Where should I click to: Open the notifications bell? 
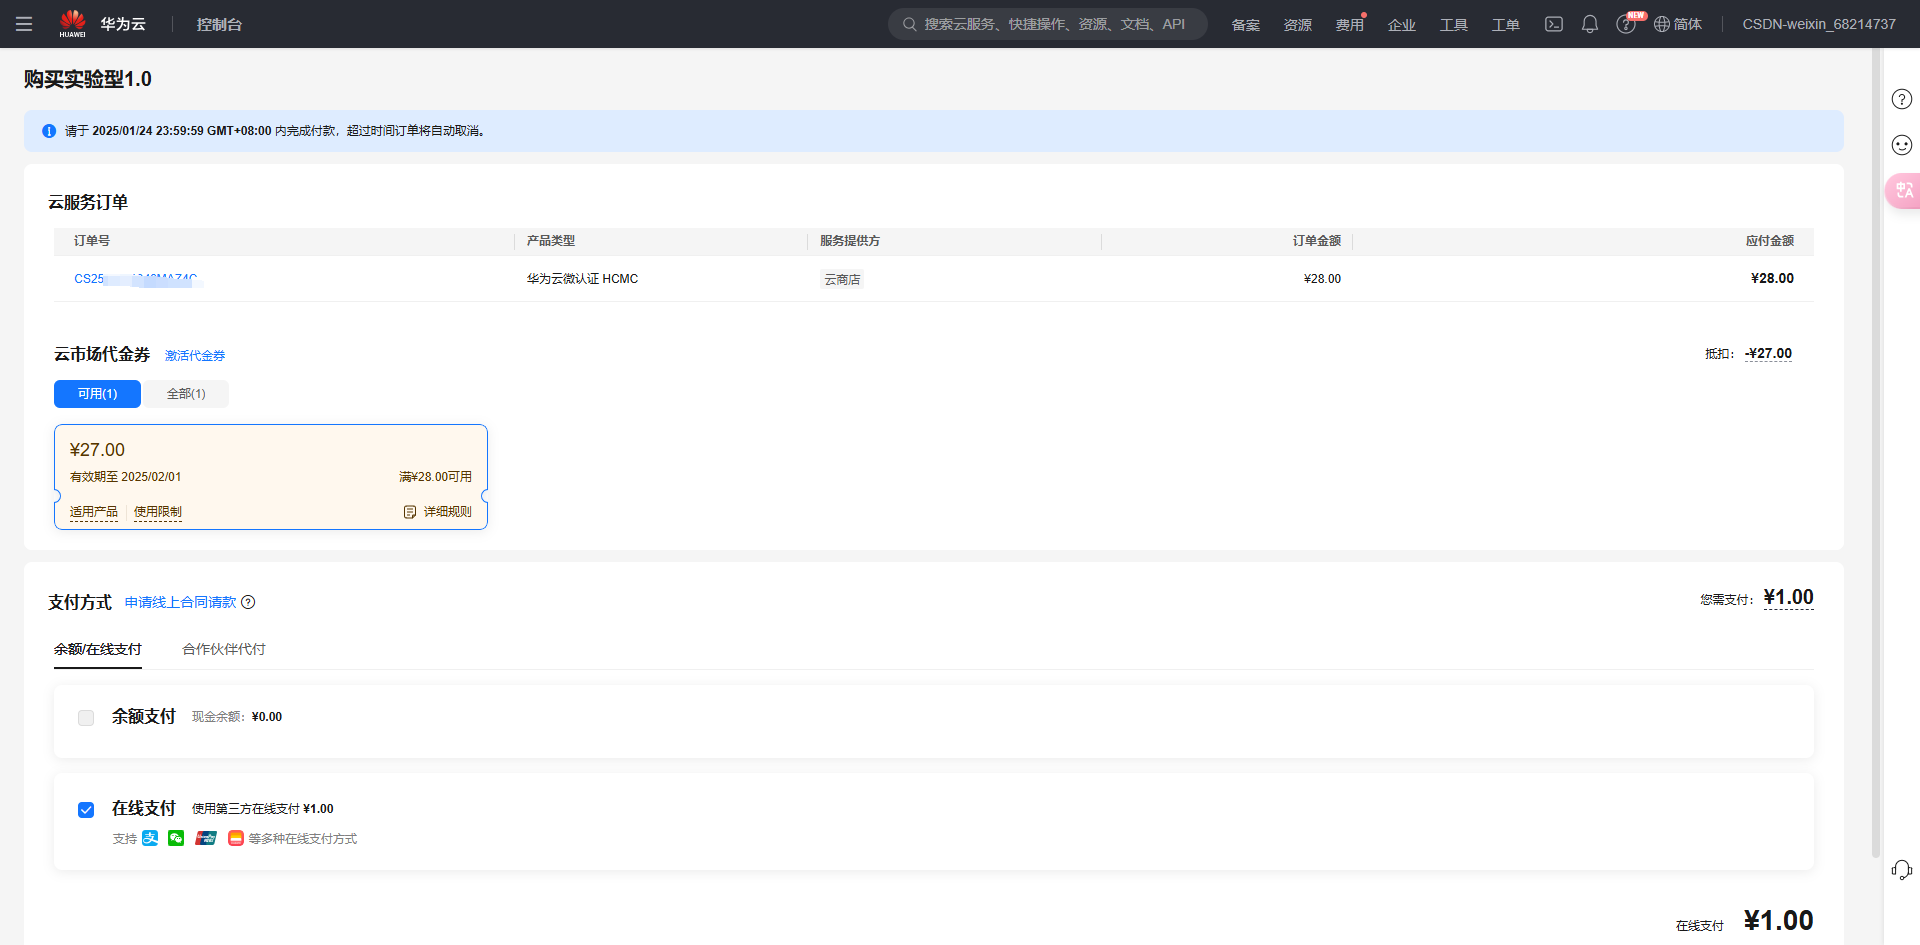(x=1589, y=24)
